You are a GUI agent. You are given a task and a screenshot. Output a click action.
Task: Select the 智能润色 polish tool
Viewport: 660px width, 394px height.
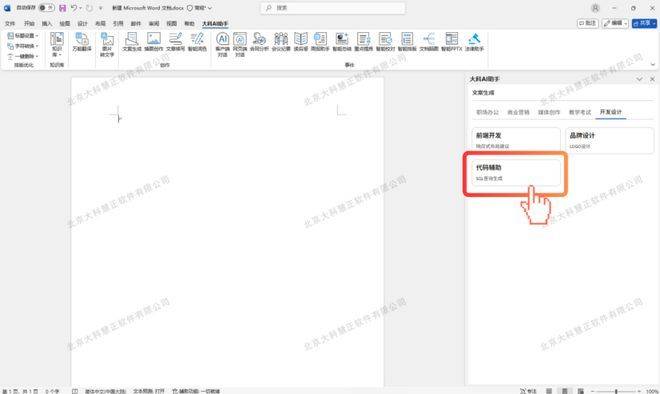pyautogui.click(x=197, y=42)
